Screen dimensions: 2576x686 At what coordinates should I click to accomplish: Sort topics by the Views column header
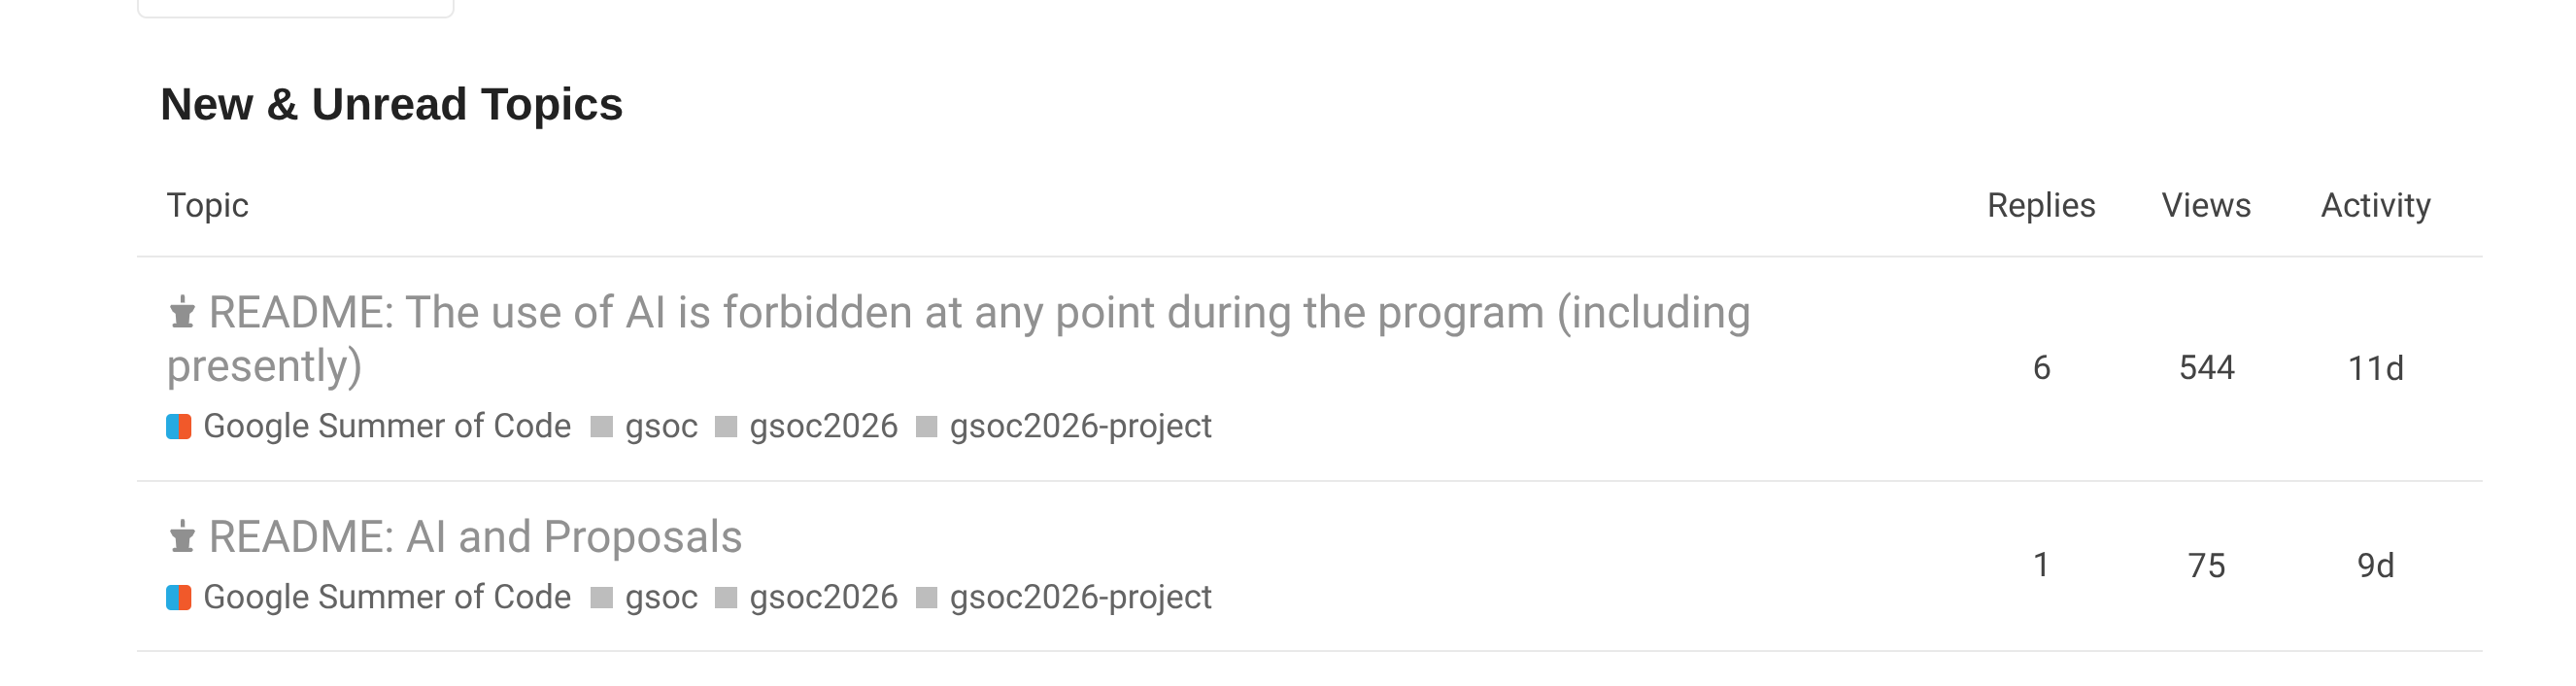point(2205,206)
